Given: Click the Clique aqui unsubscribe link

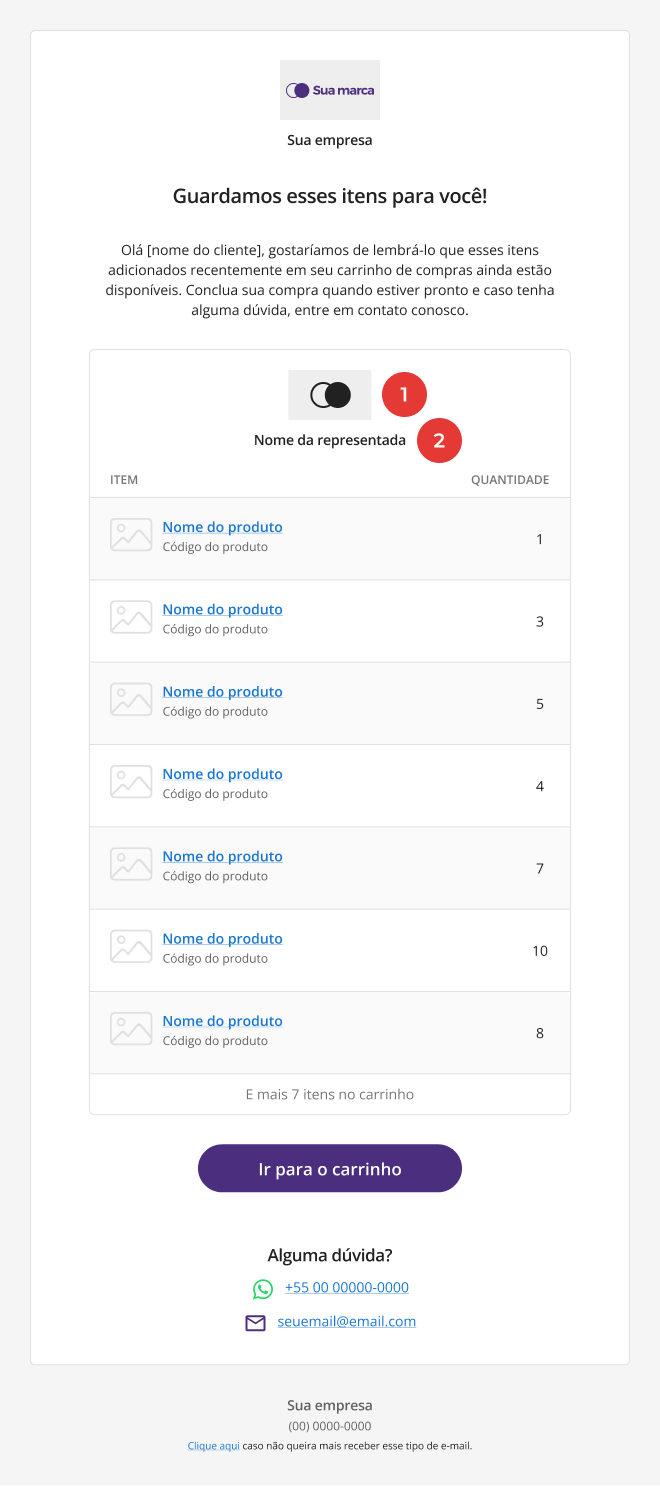Looking at the screenshot, I should coord(214,1446).
